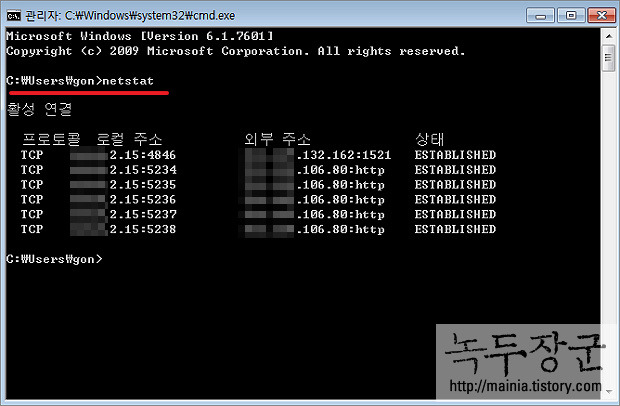The height and width of the screenshot is (406, 620).
Task: Click the '외부 주소' column header
Action: click(x=277, y=139)
